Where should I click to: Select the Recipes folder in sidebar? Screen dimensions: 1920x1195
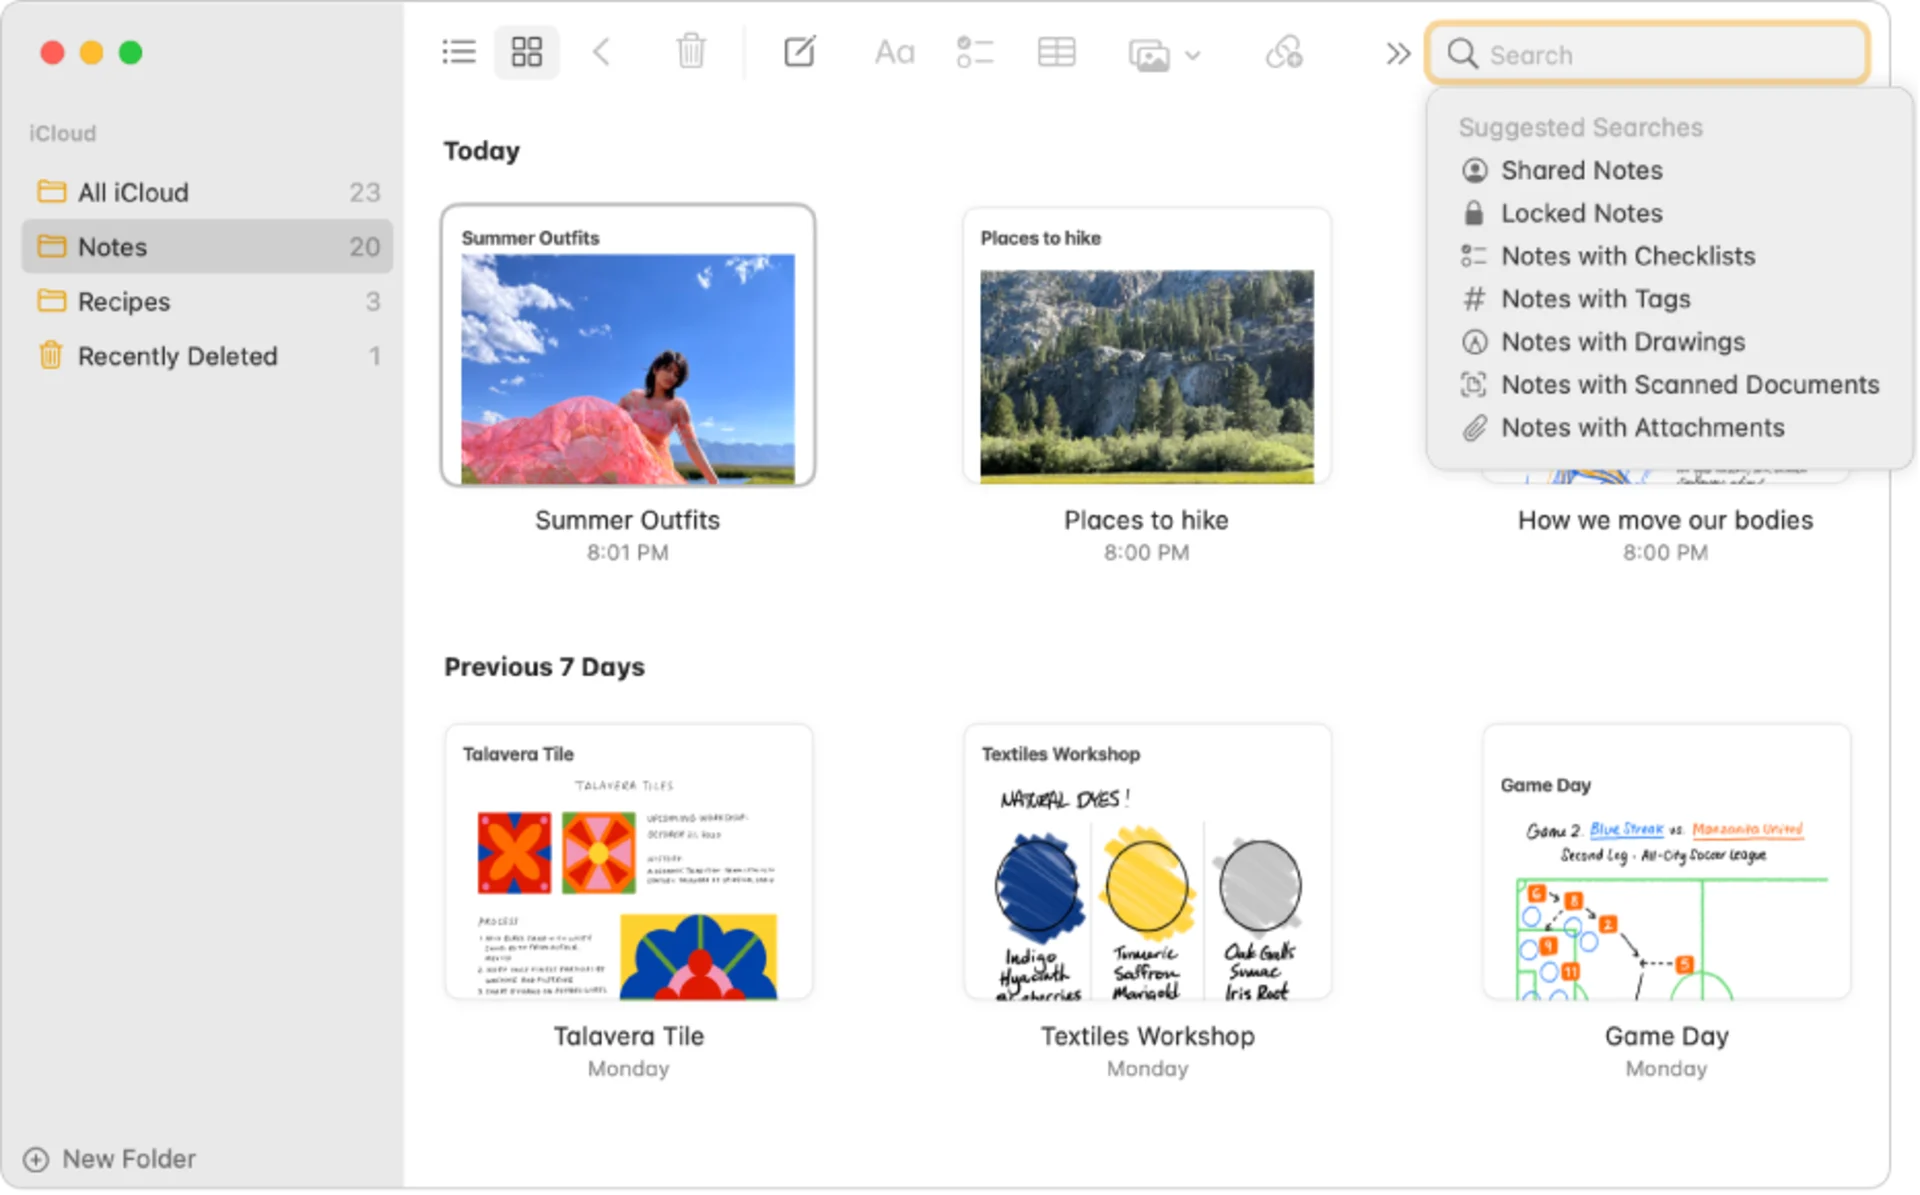124,301
